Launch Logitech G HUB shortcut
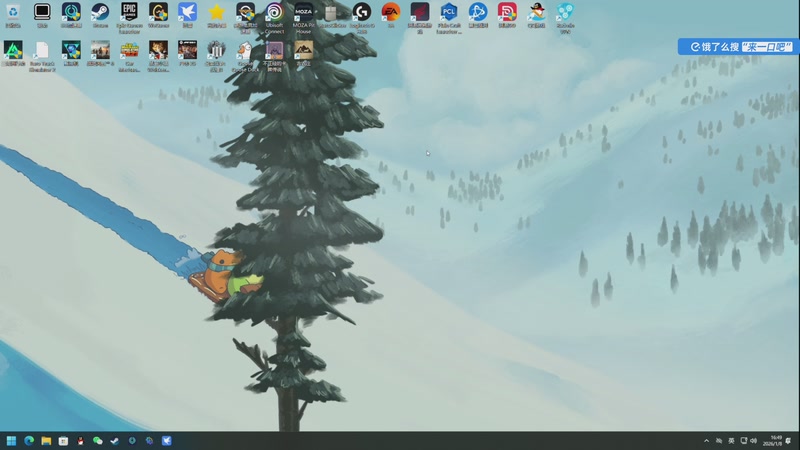The width and height of the screenshot is (800, 450). click(362, 17)
